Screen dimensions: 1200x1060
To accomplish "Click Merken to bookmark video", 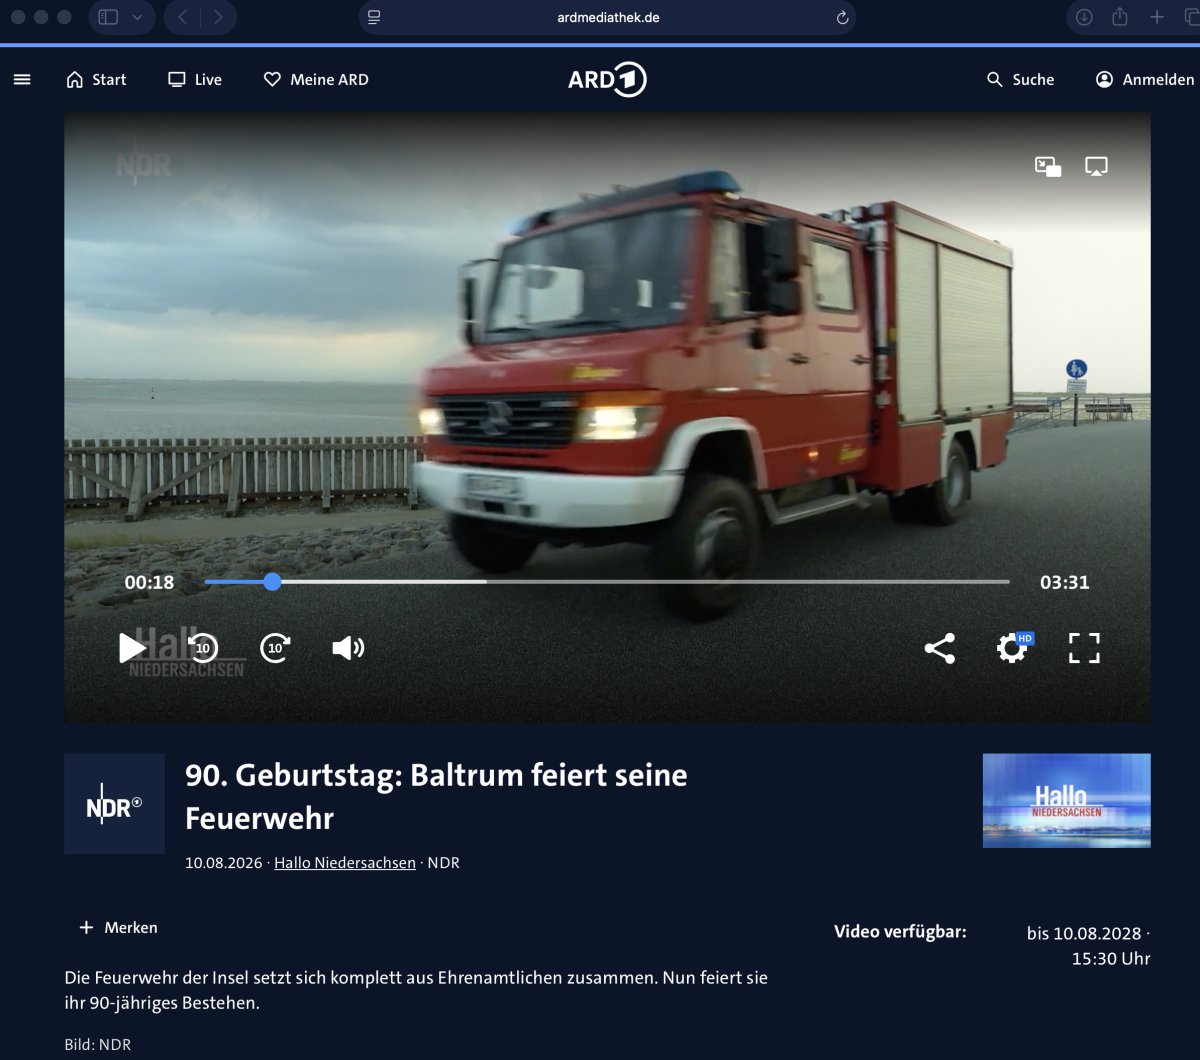I will click(x=118, y=927).
